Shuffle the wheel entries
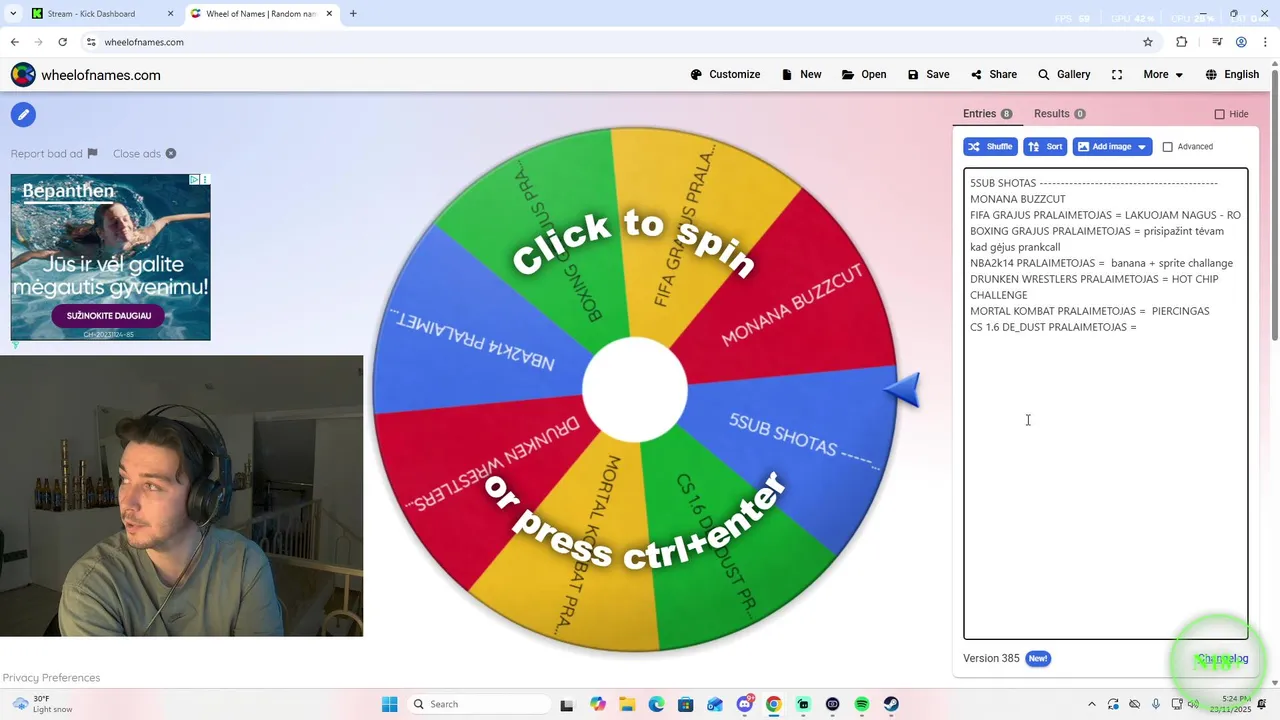 pyautogui.click(x=990, y=147)
